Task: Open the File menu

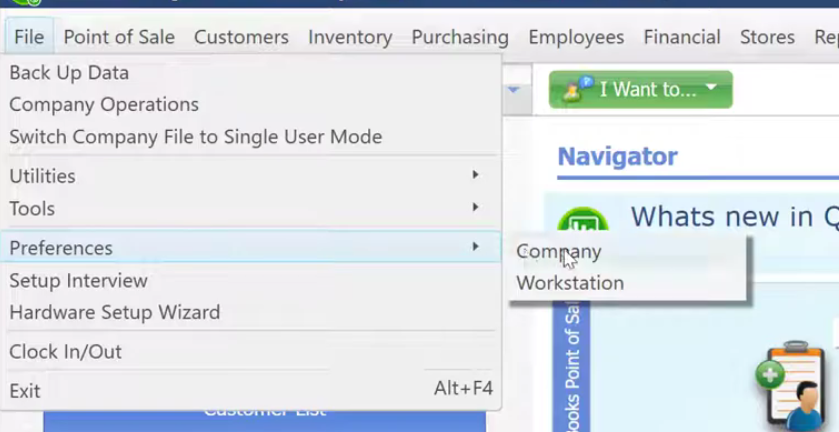Action: click(29, 37)
